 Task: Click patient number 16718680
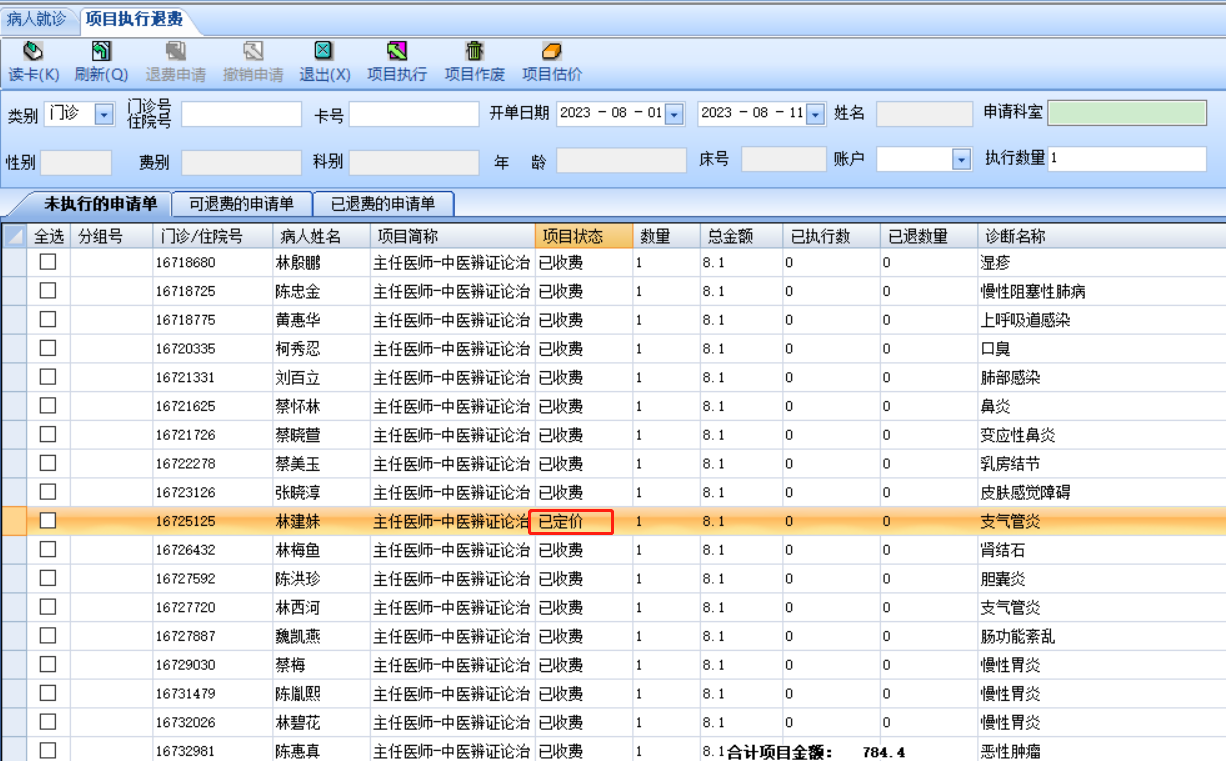pos(185,263)
